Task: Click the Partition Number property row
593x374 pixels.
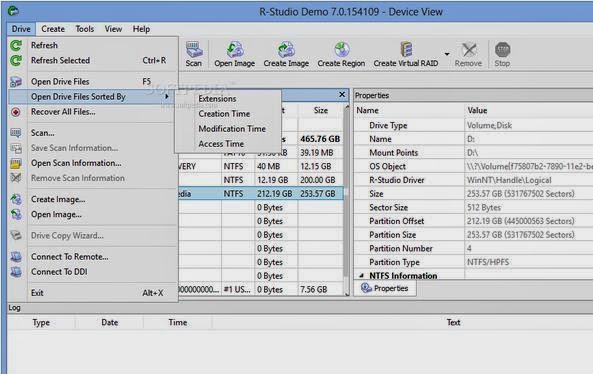Action: coord(474,248)
